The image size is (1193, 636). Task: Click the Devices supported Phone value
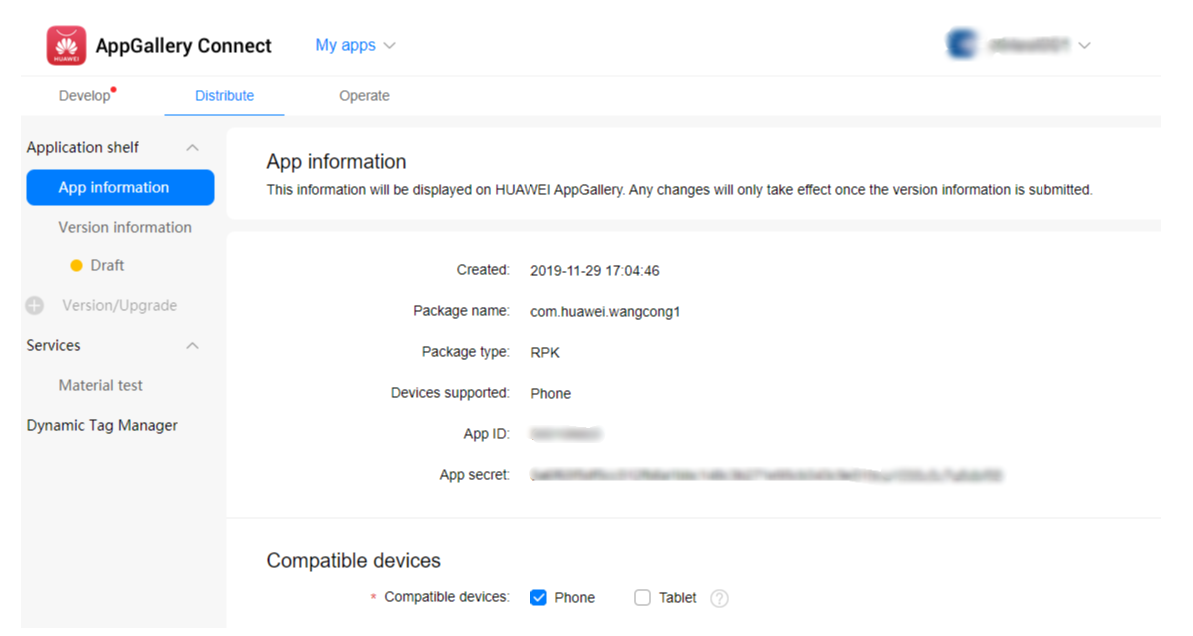551,394
